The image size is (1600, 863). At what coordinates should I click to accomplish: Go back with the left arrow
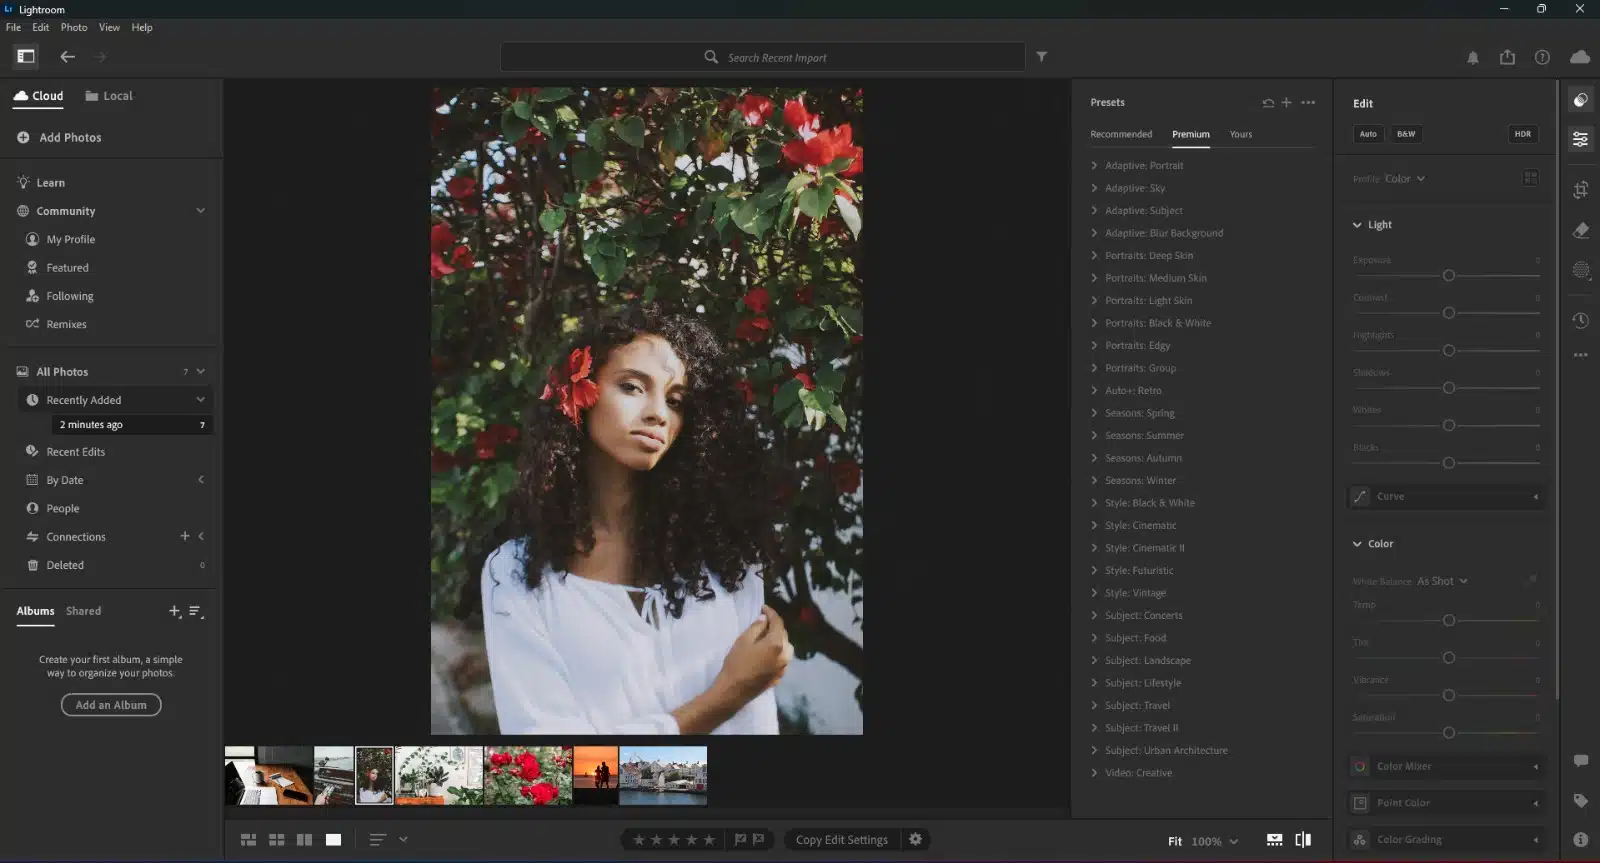(67, 57)
